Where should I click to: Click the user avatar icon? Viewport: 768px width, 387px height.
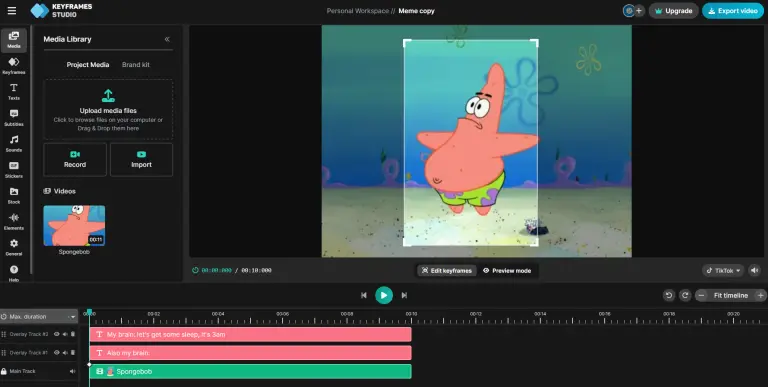point(628,10)
